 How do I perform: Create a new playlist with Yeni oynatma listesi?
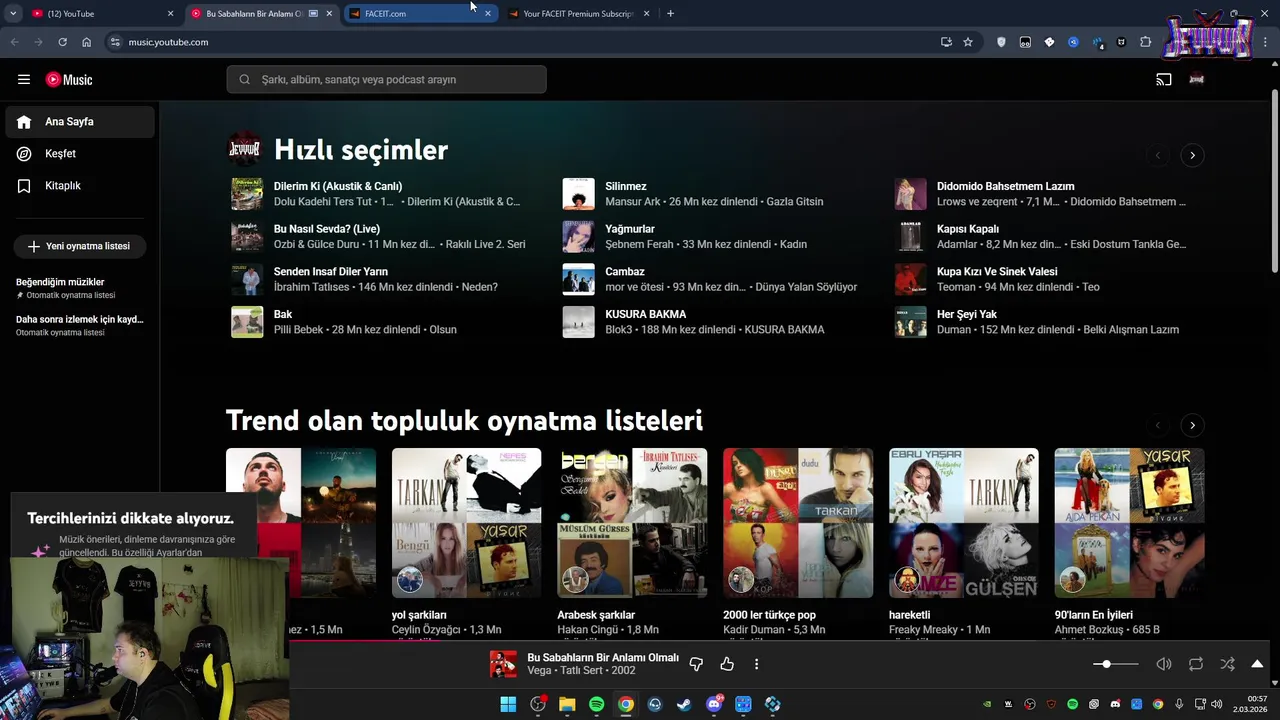pos(79,246)
